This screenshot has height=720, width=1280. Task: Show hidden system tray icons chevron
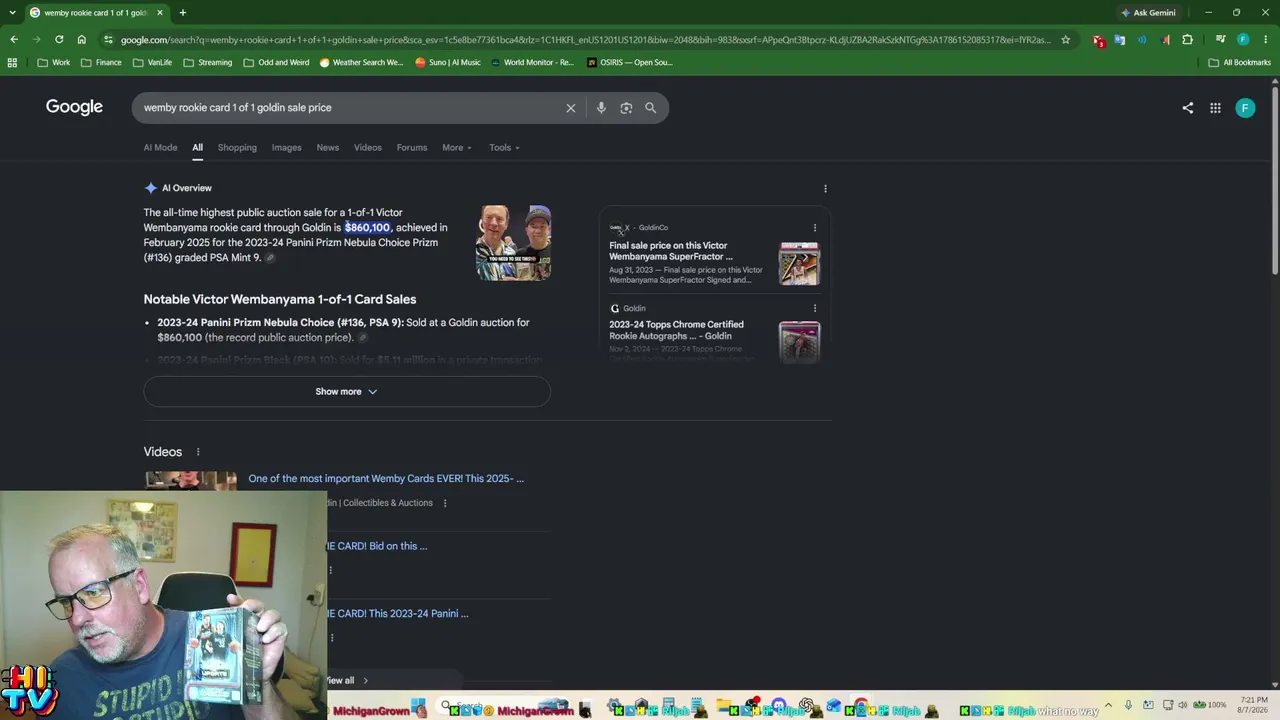pos(1107,706)
